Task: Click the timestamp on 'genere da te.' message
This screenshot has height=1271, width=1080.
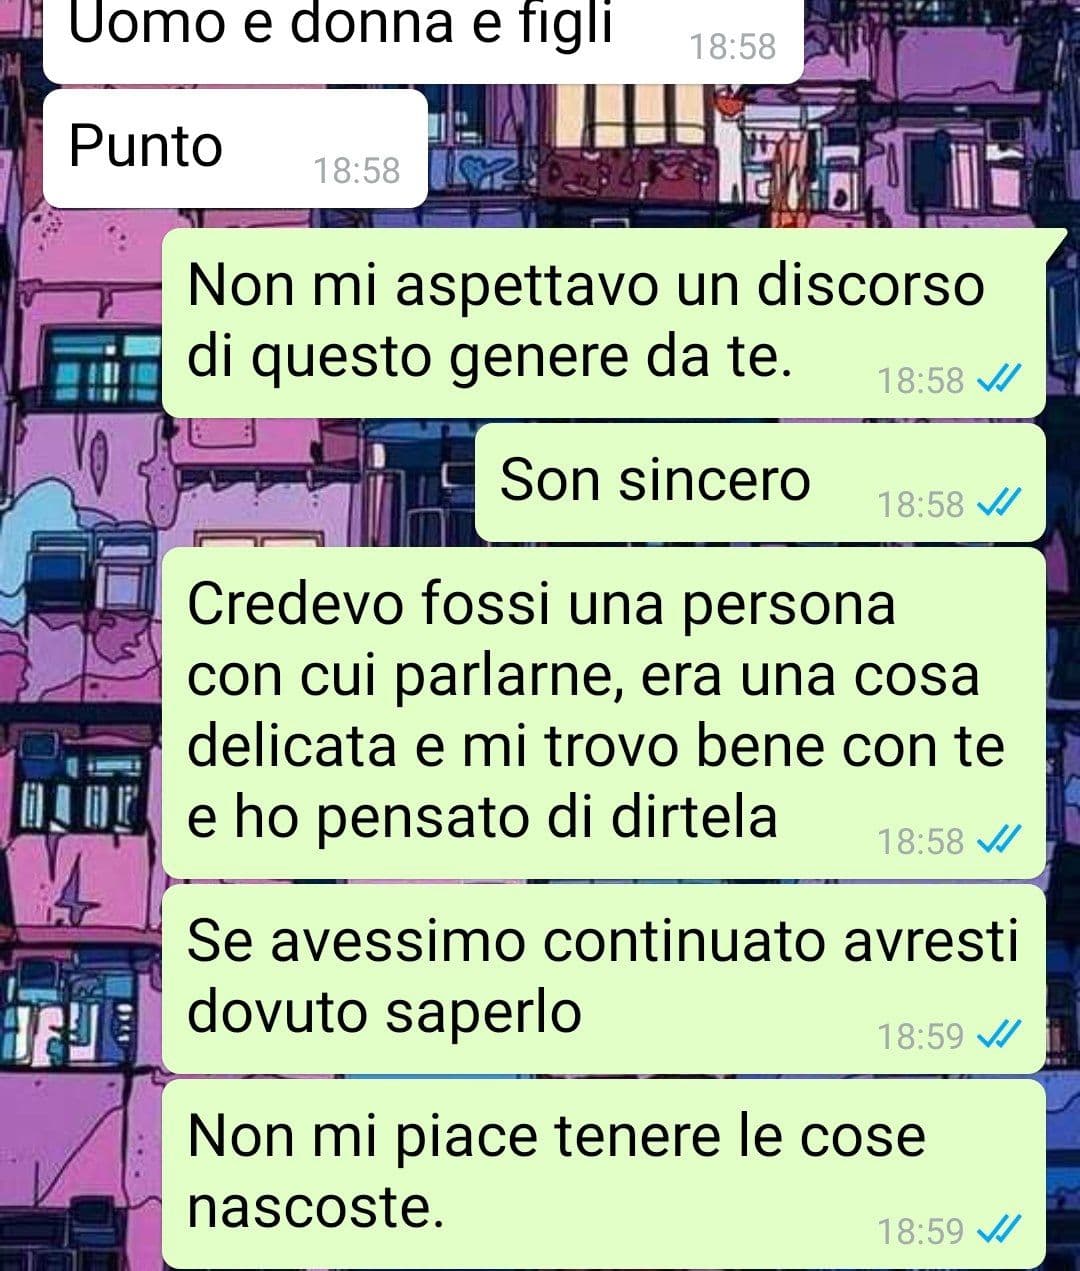Action: click(921, 380)
